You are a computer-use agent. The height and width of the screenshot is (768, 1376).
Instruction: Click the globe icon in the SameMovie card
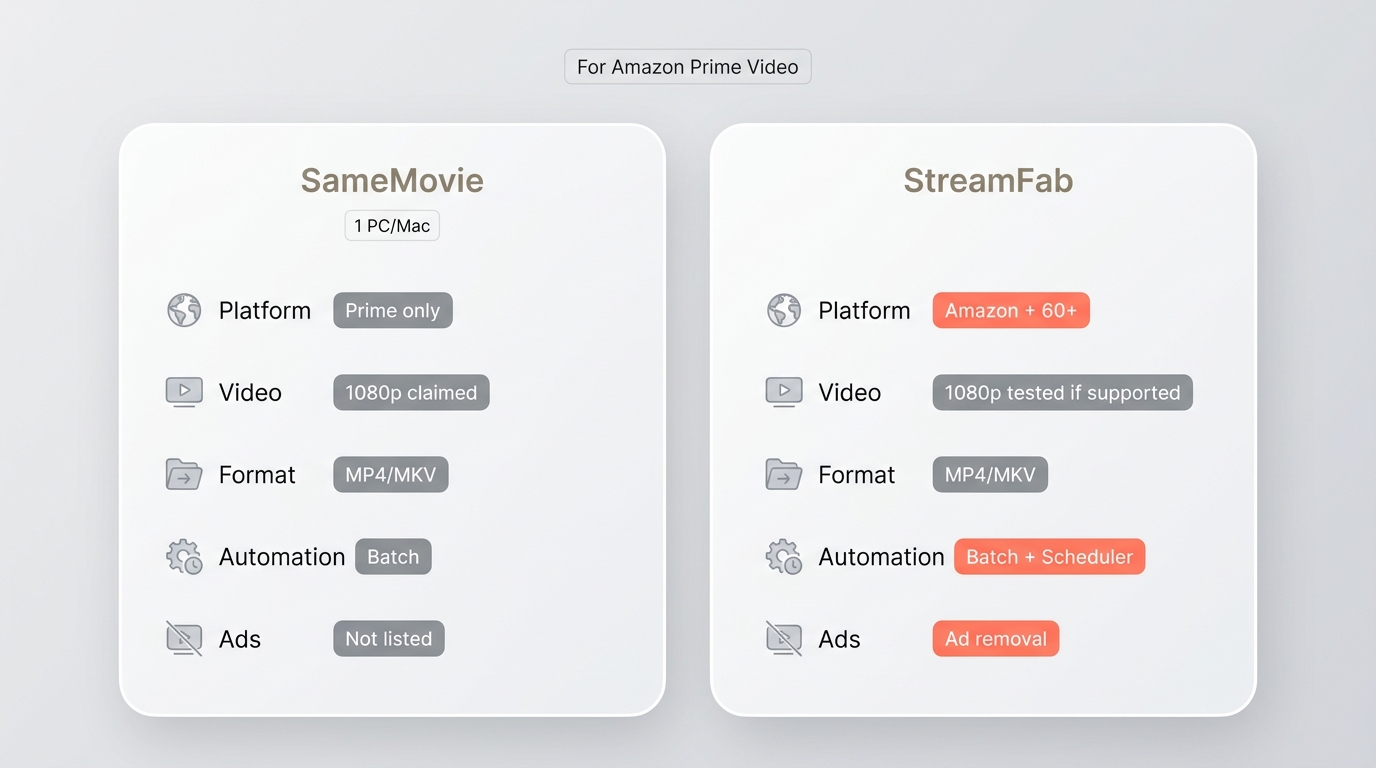coord(184,310)
